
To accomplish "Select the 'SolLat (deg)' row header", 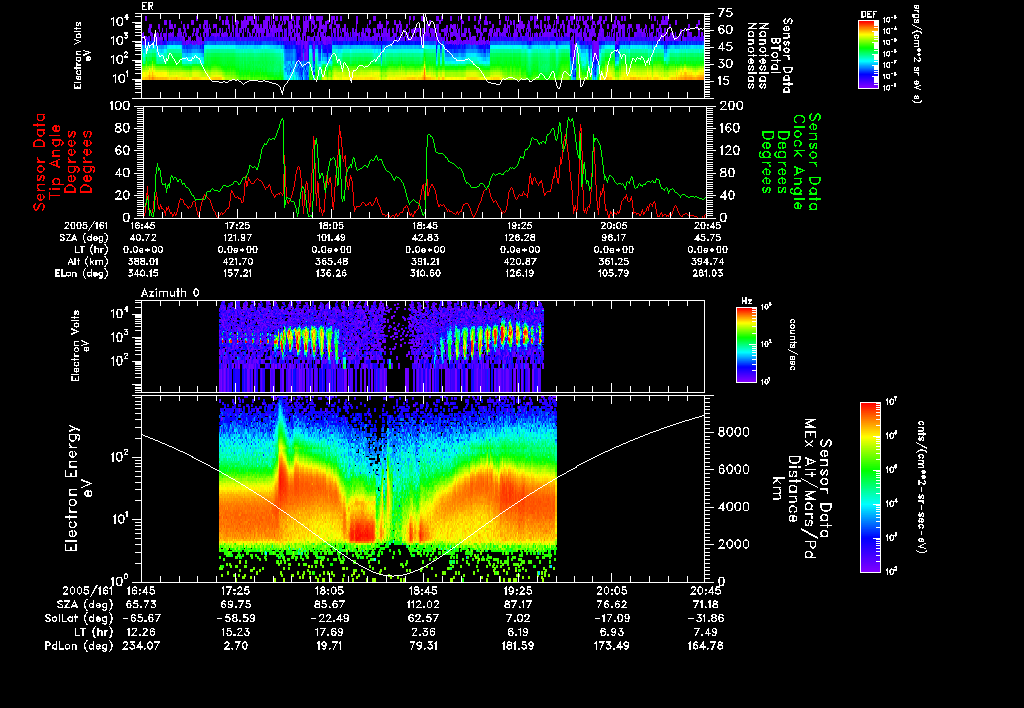I will (78, 619).
